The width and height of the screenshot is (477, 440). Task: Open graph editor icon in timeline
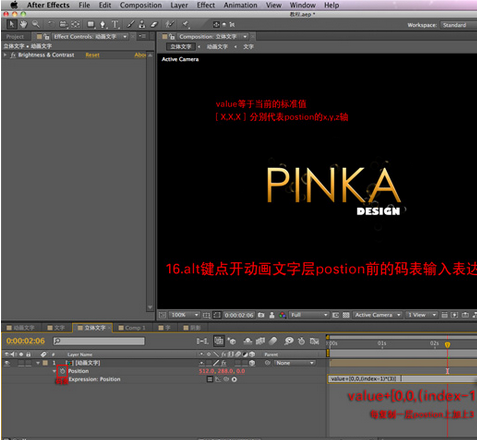[314, 341]
